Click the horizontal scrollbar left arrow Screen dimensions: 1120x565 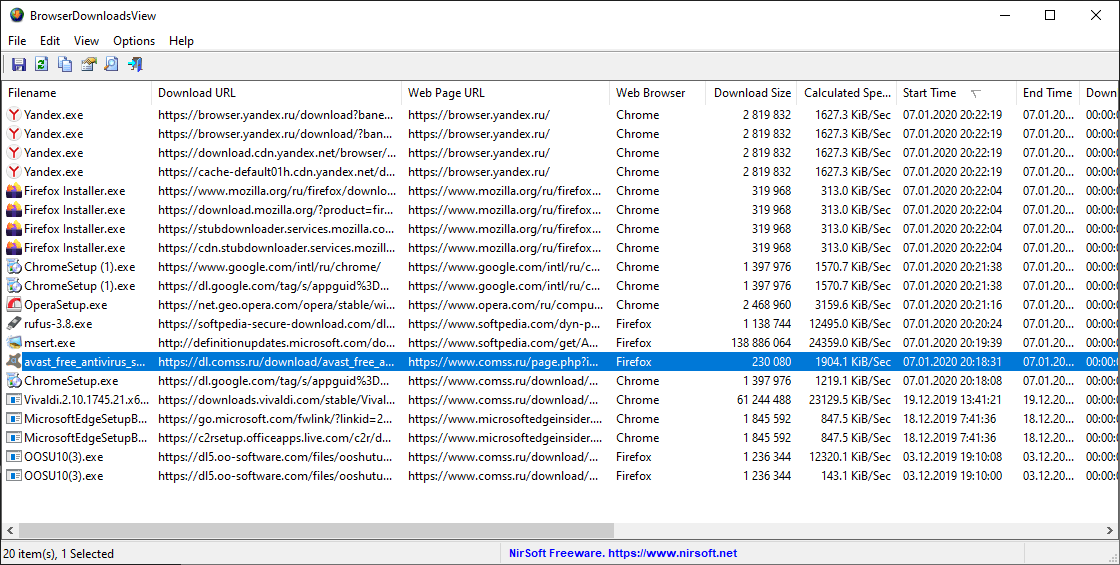[x=9, y=531]
